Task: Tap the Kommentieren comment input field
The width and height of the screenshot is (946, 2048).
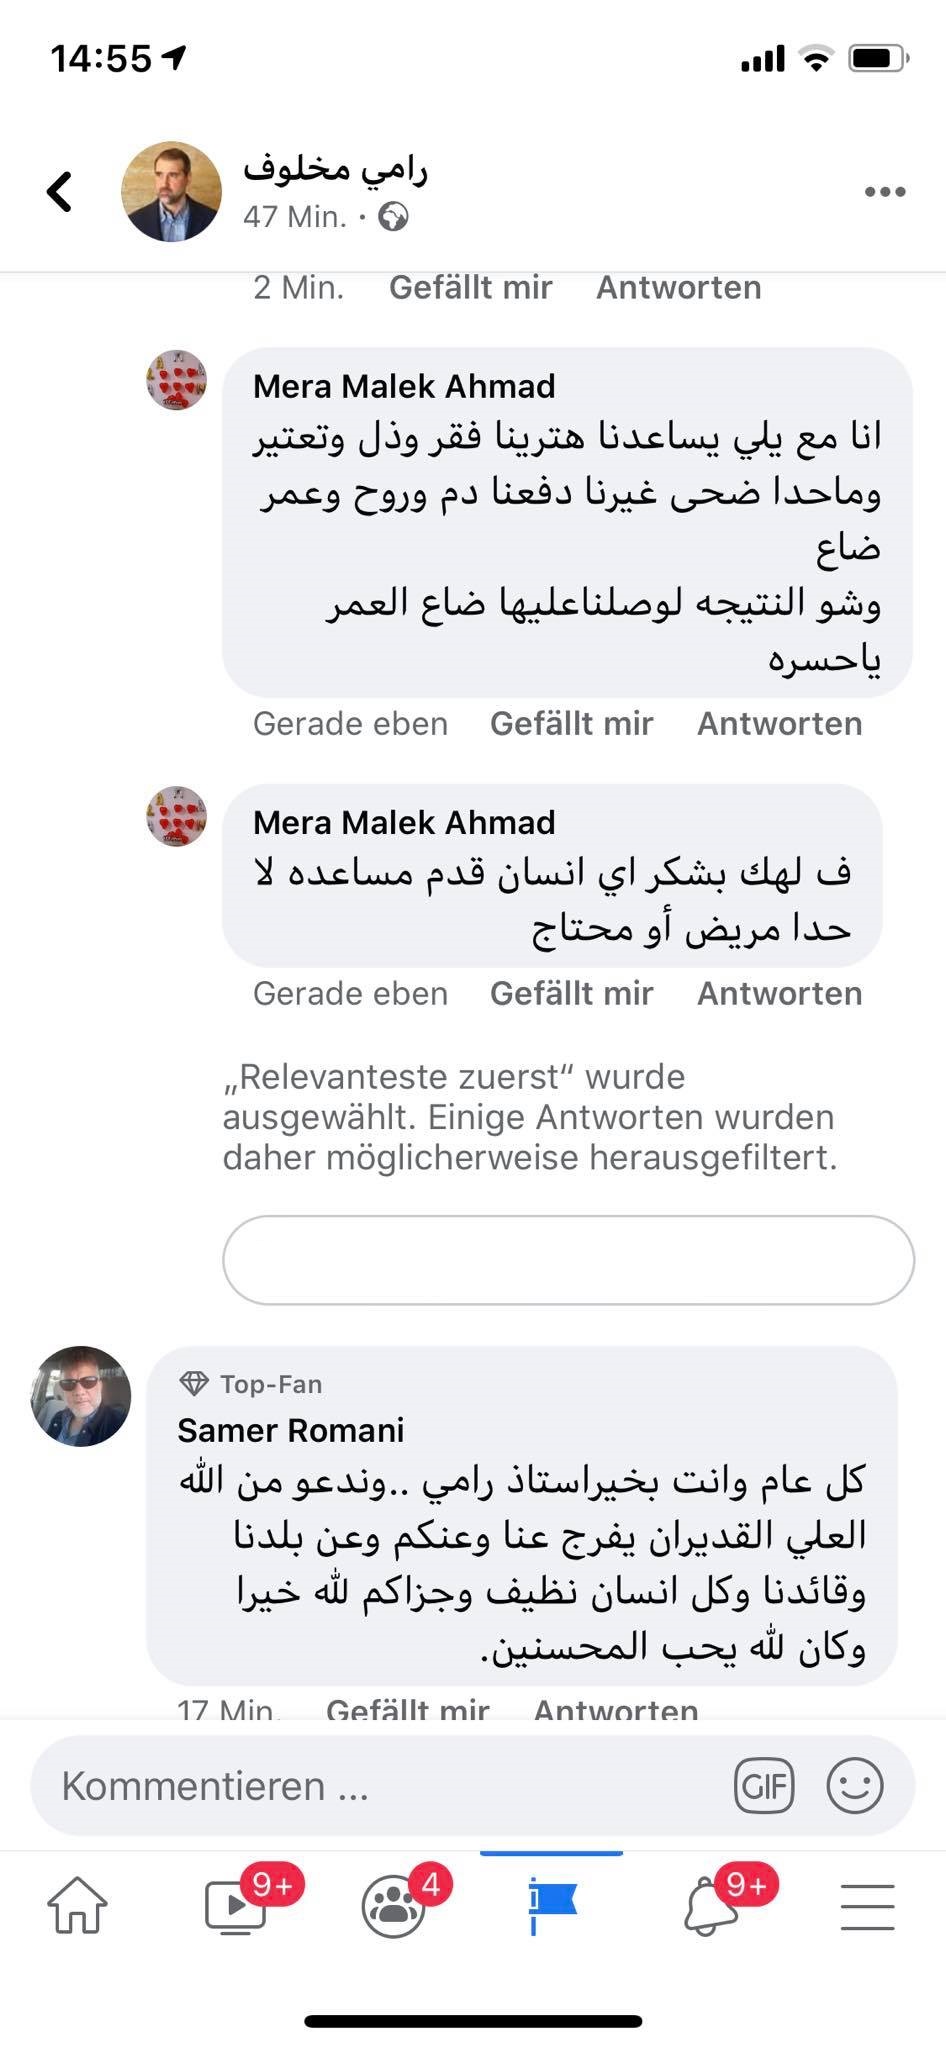Action: (x=380, y=1785)
